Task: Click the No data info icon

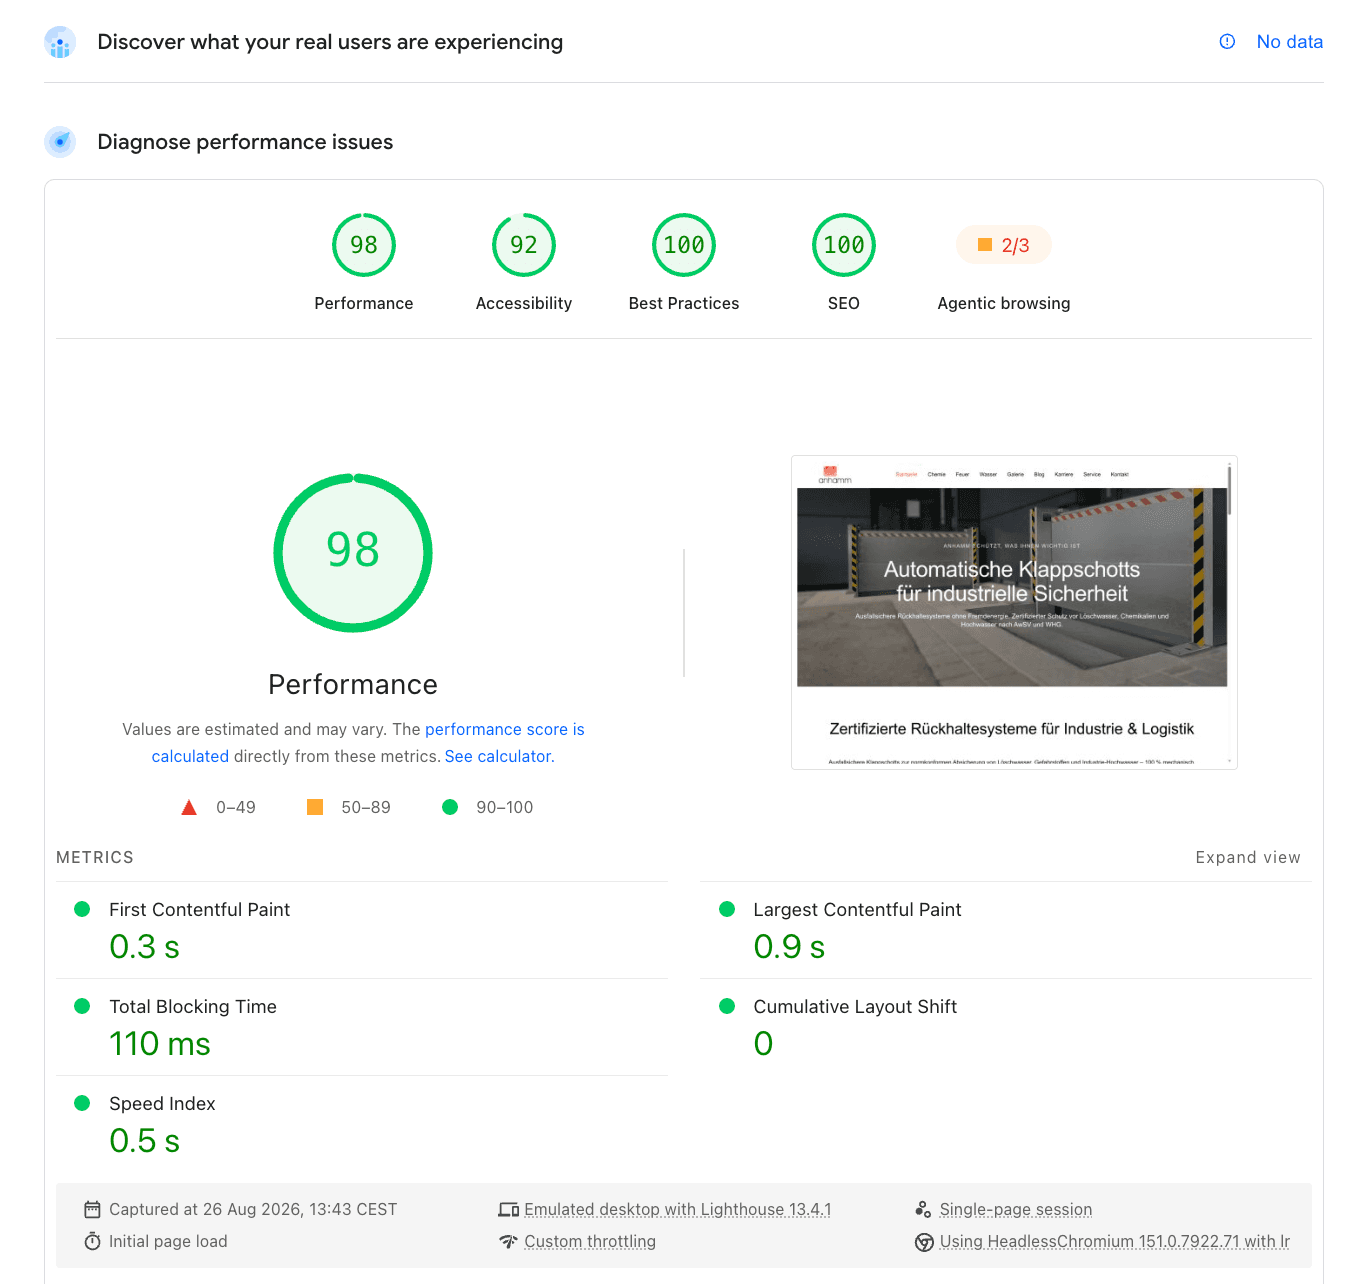Action: pos(1227,42)
